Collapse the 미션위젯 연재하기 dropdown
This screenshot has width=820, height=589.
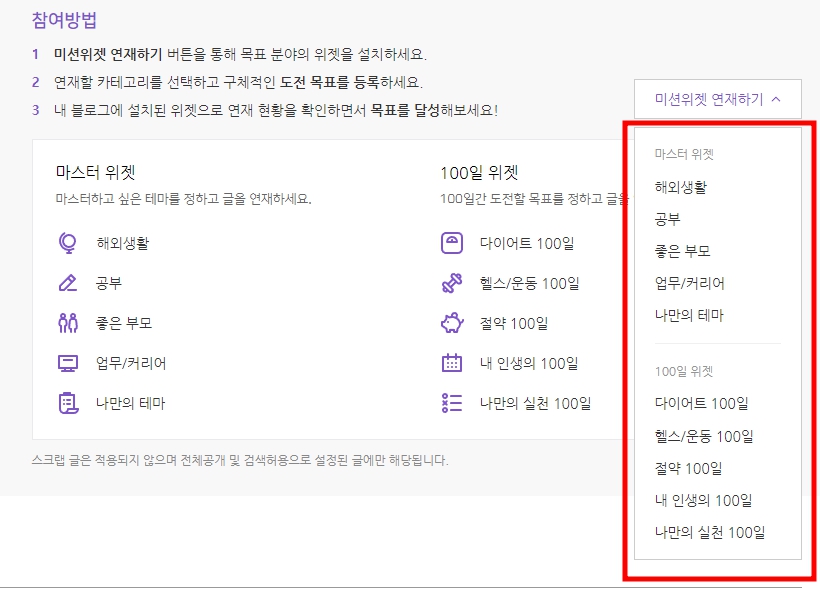[717, 100]
